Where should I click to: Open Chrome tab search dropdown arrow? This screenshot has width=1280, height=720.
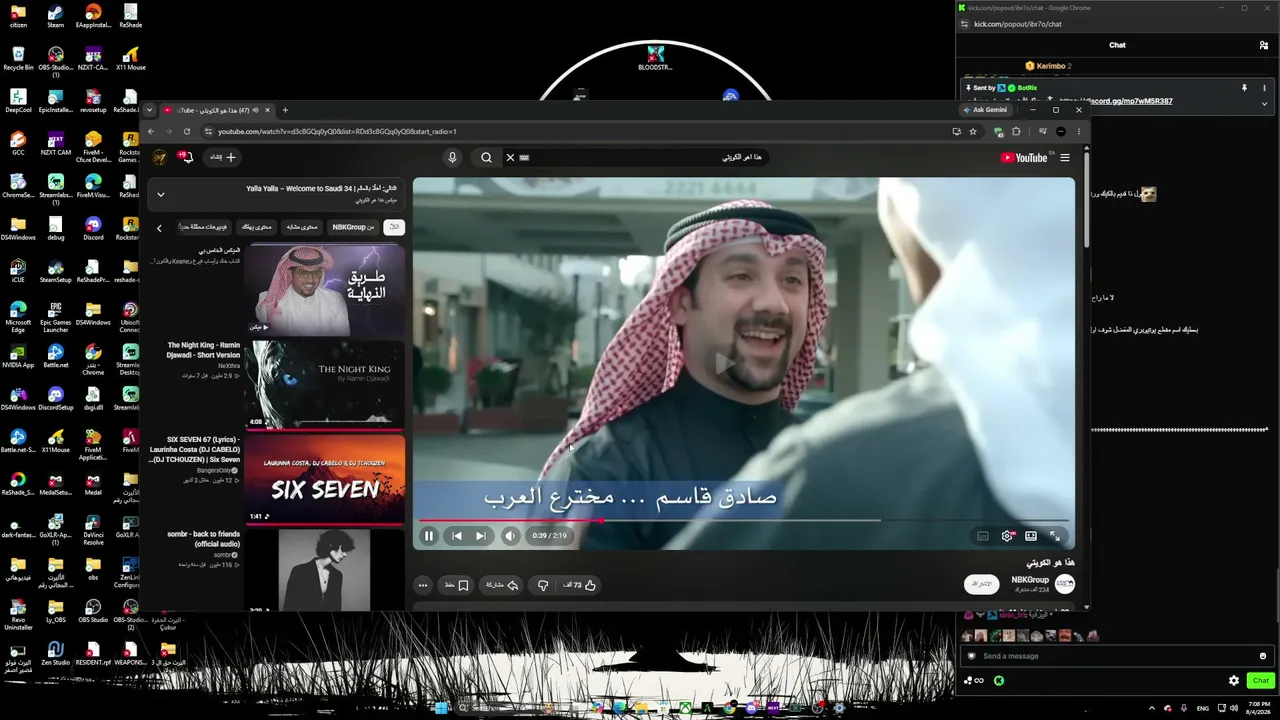point(149,110)
